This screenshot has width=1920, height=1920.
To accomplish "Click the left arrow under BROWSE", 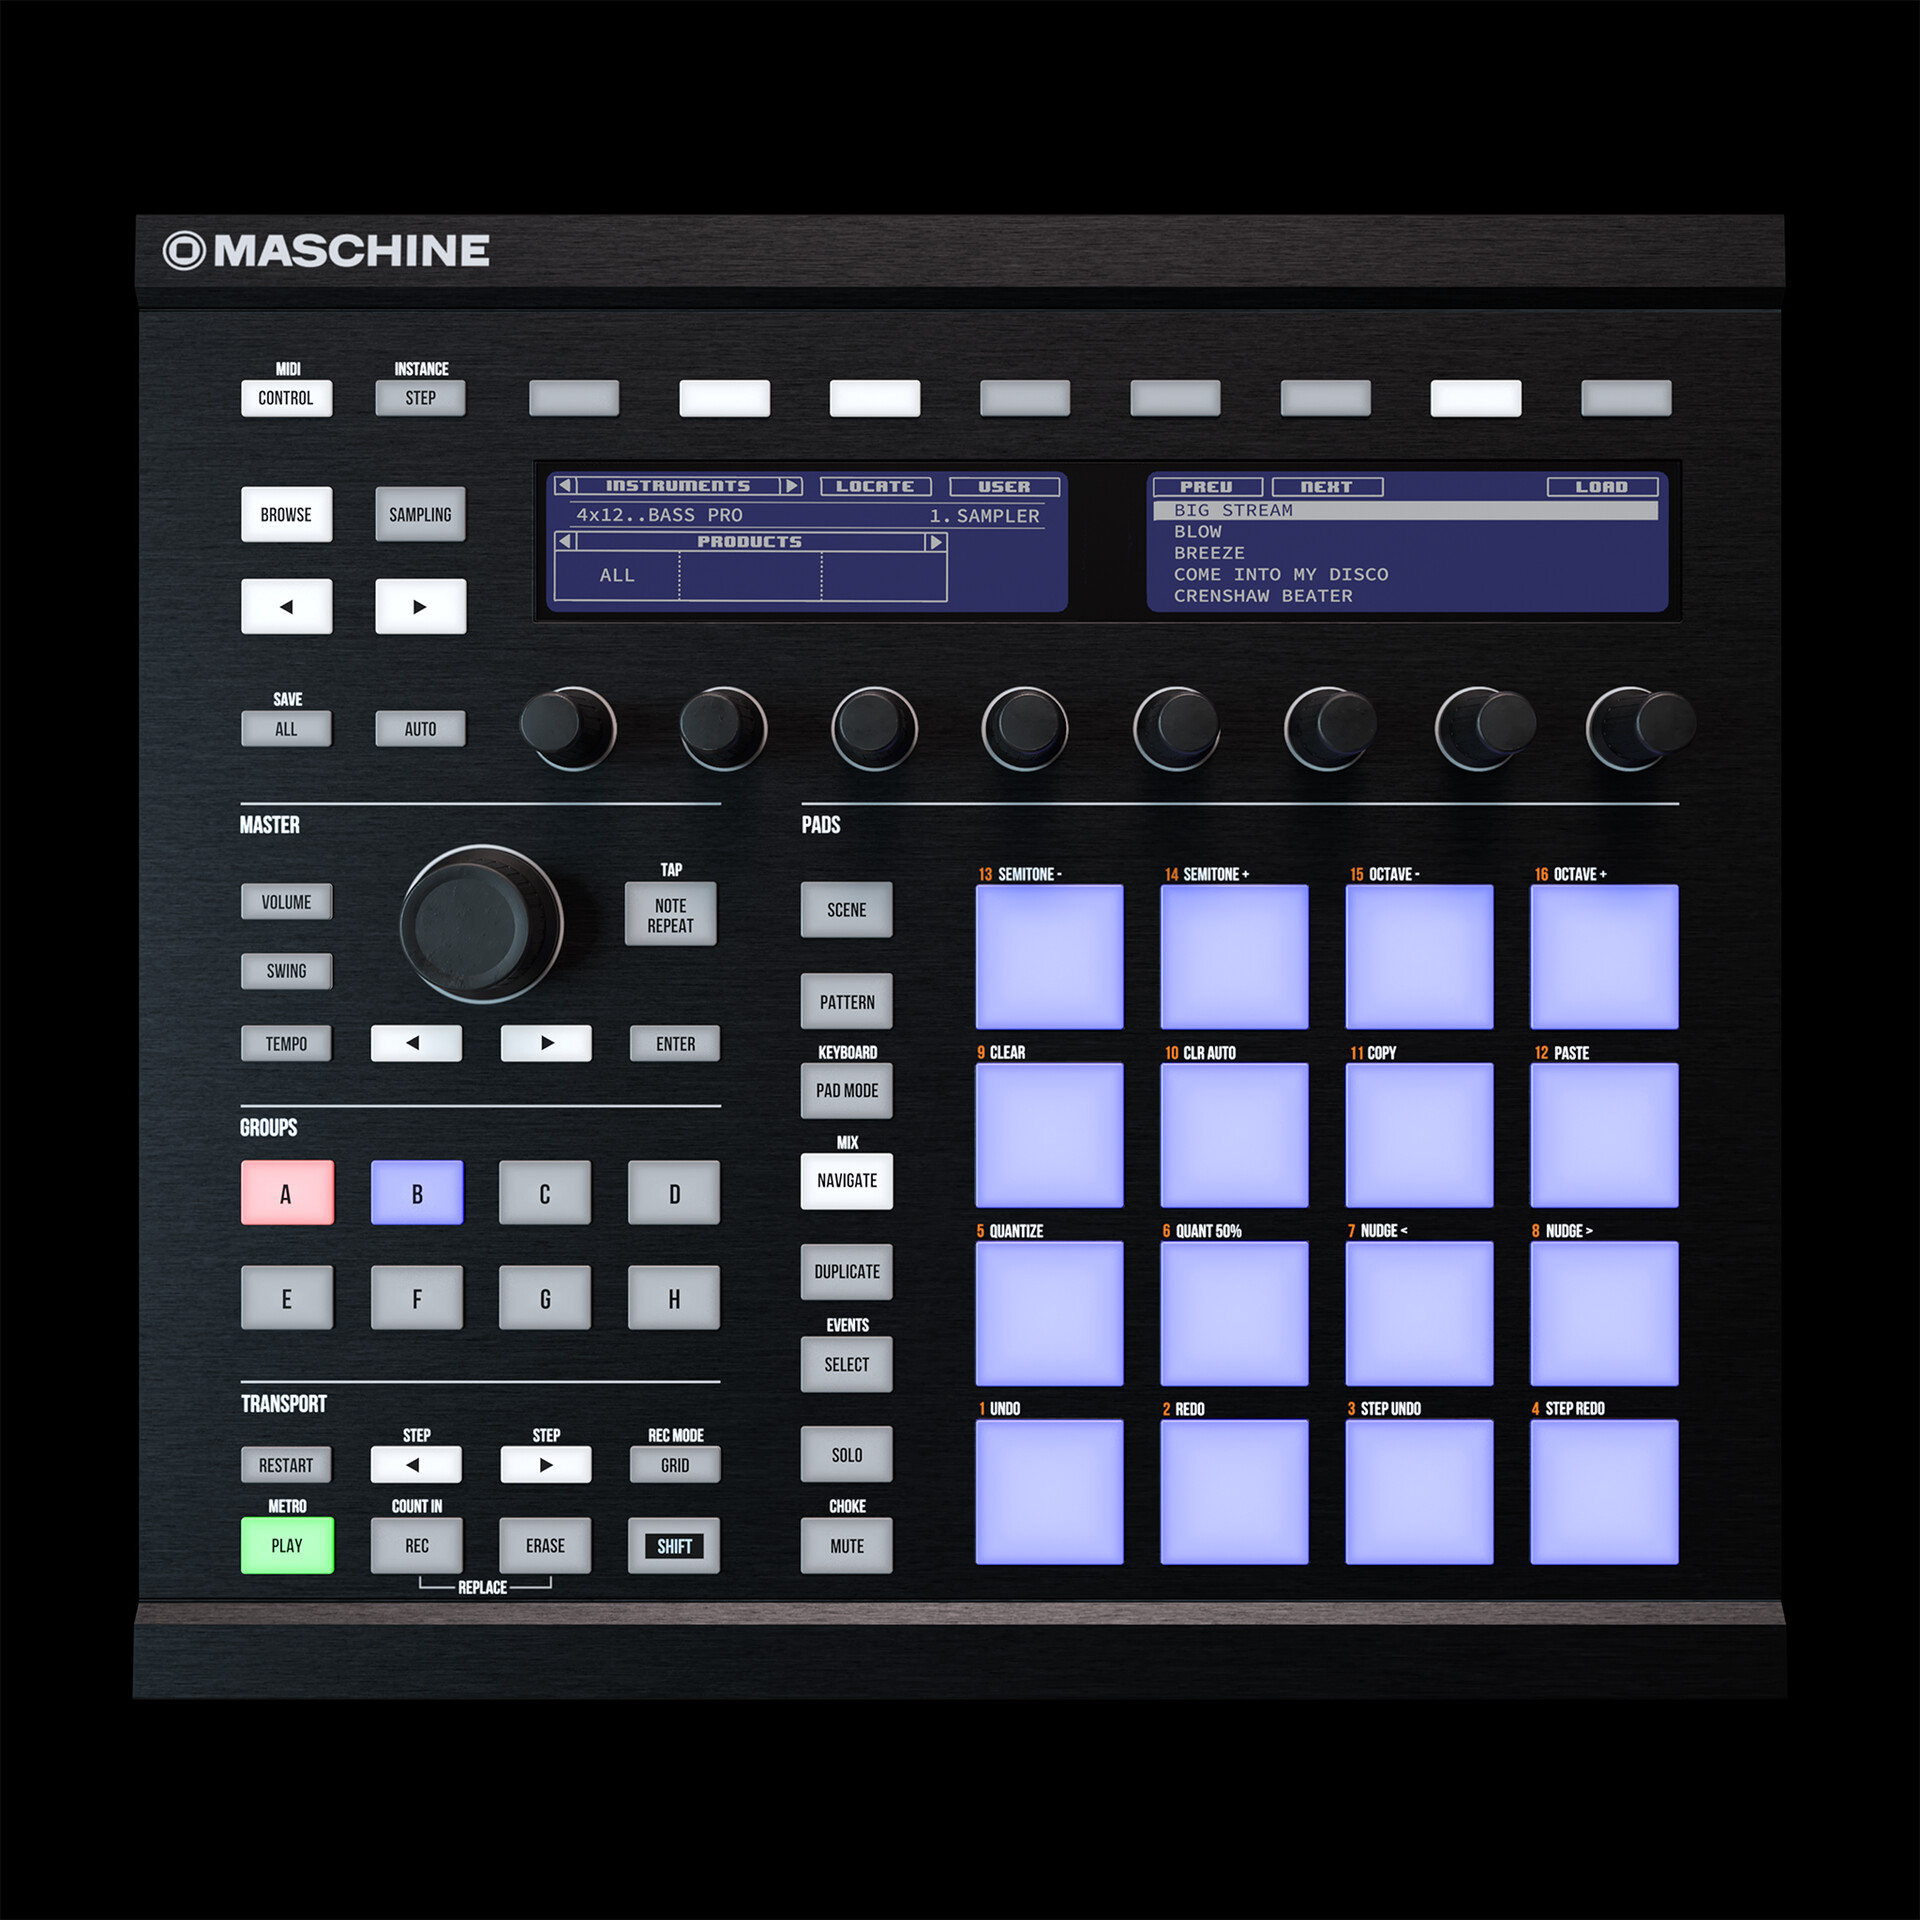I will [286, 606].
